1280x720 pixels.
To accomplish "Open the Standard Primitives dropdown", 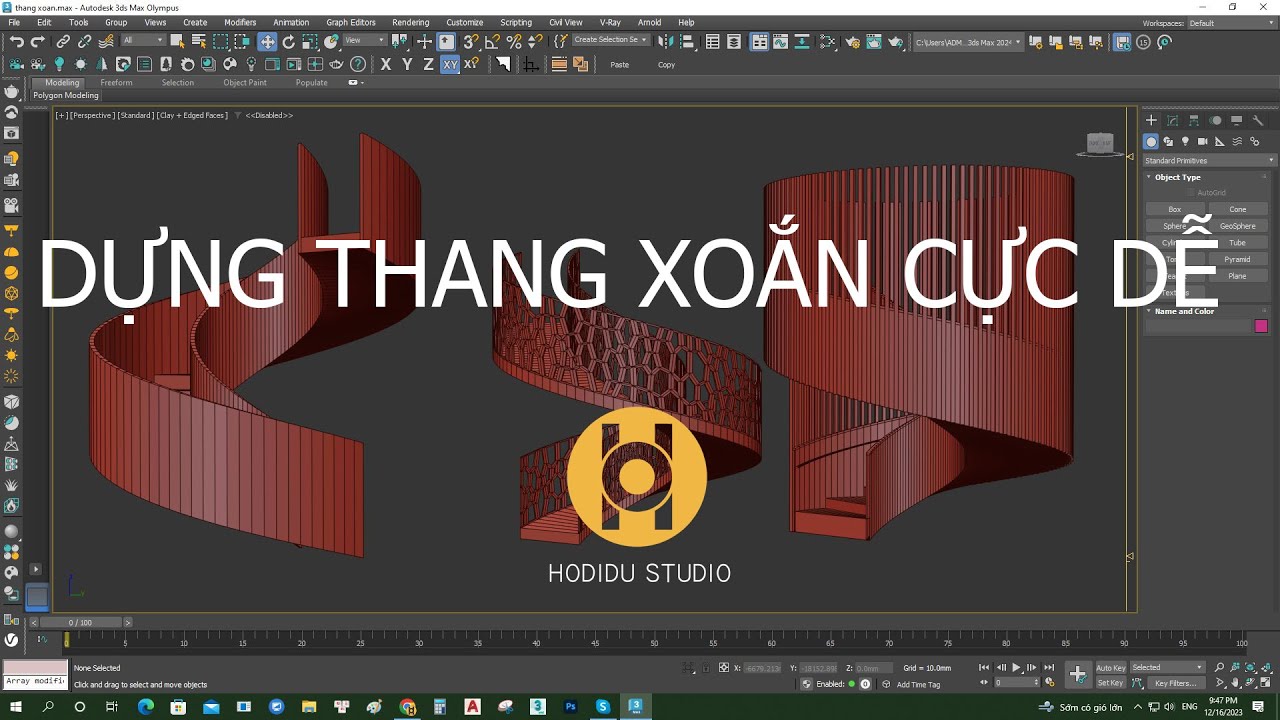I will point(1210,160).
